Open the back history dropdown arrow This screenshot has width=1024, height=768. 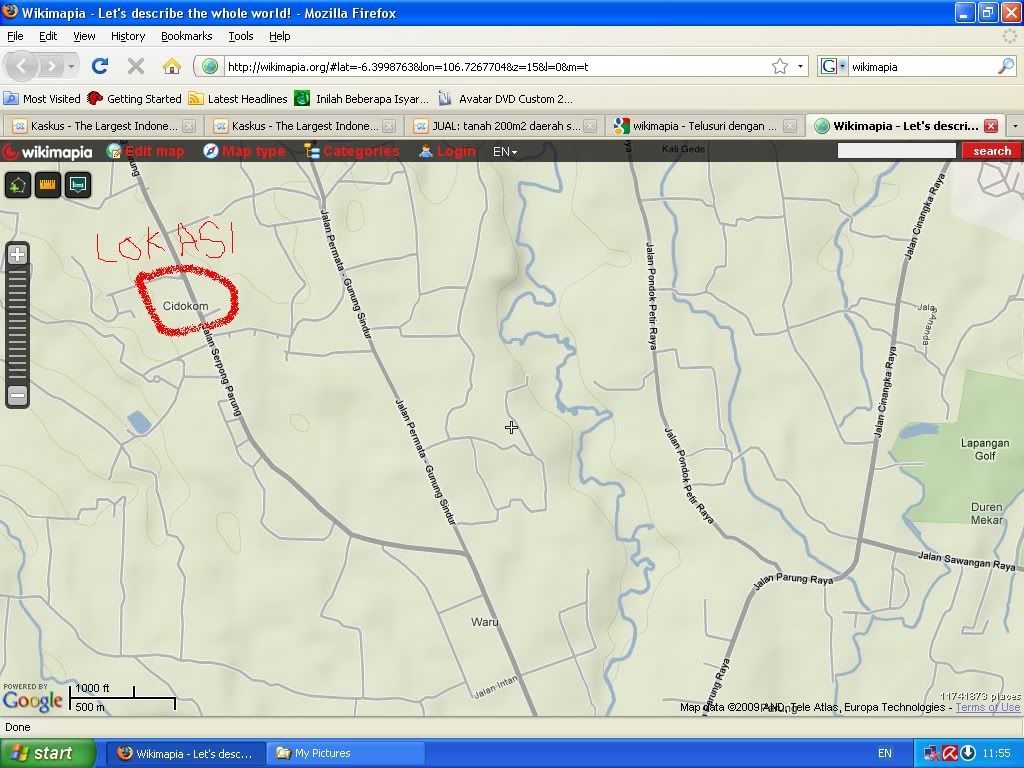tap(71, 66)
